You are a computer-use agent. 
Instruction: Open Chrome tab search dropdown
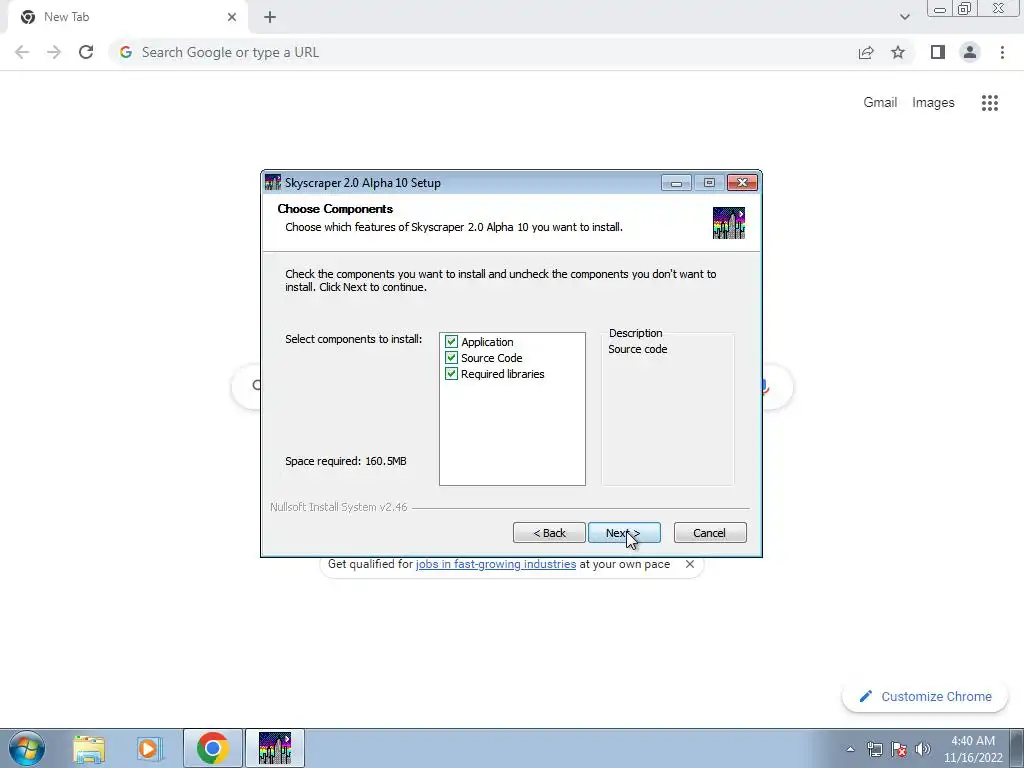904,17
